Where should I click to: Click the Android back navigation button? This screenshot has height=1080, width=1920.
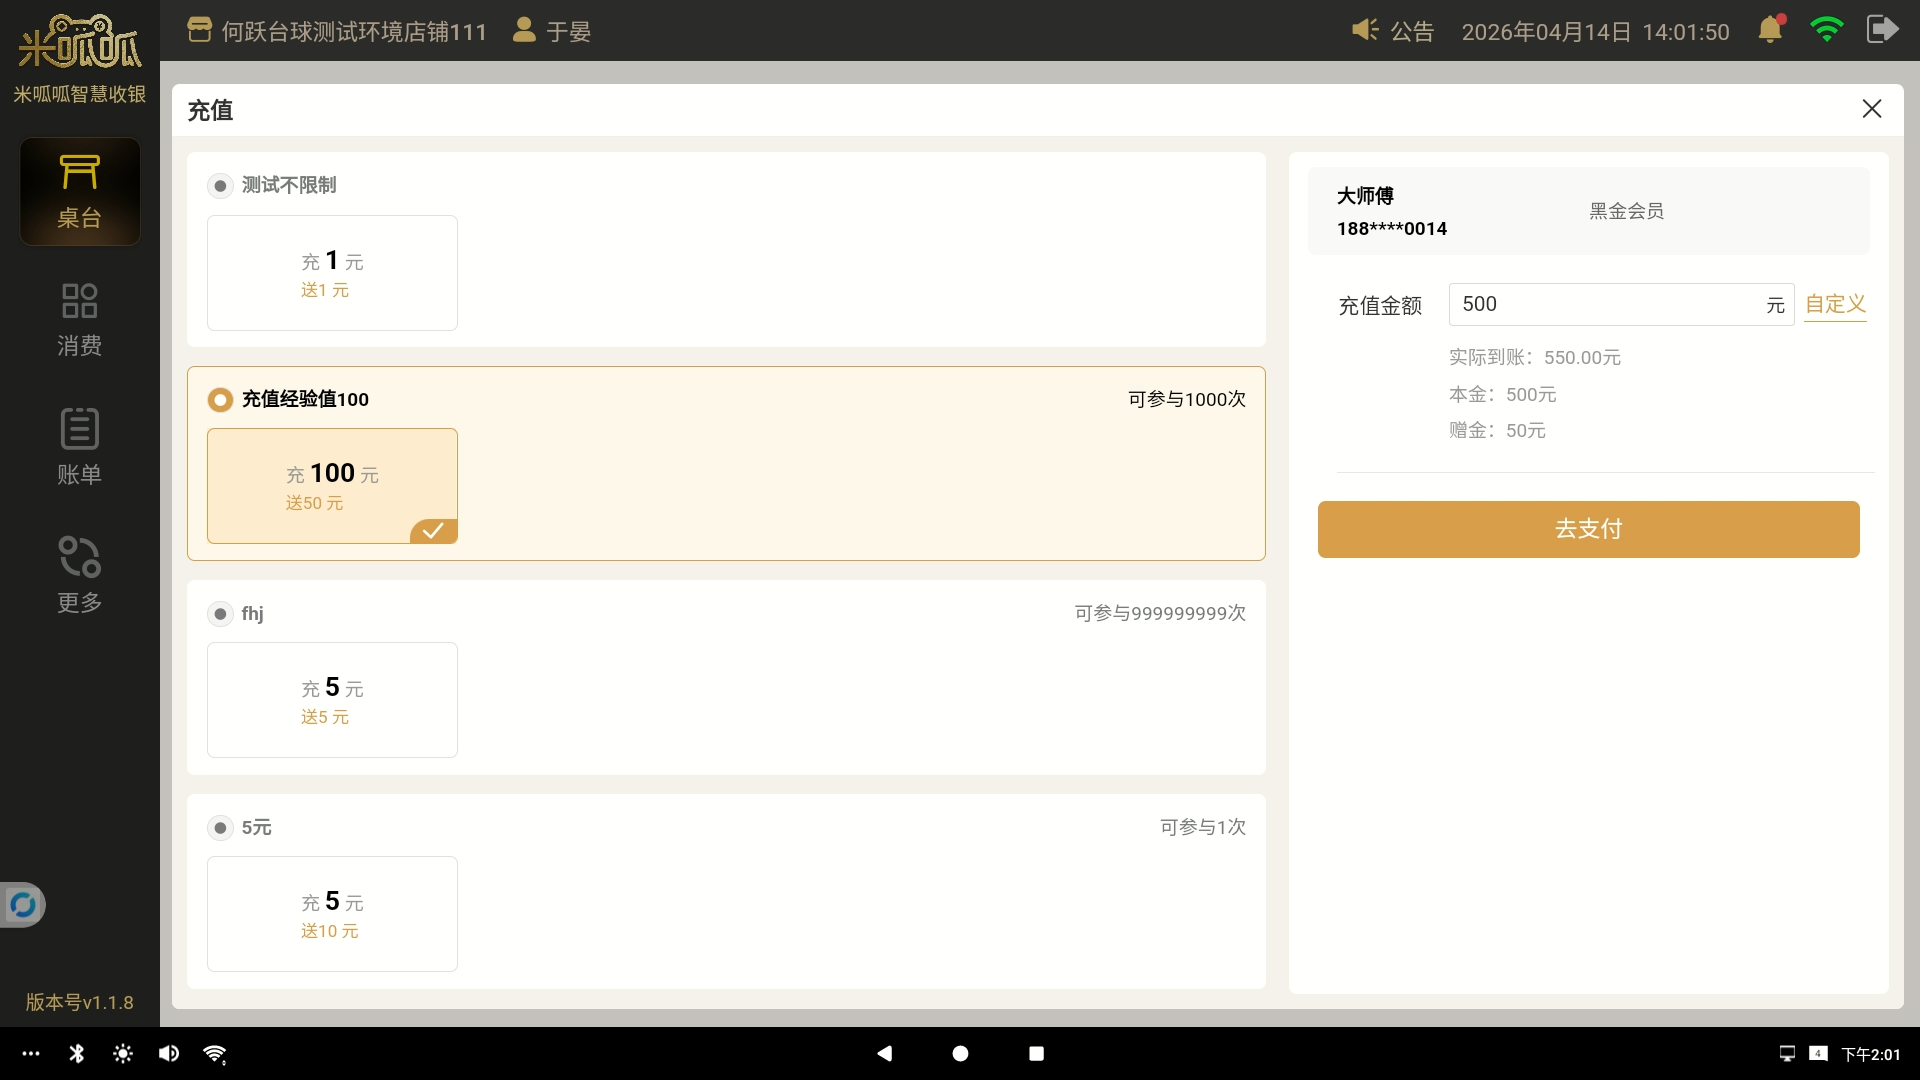coord(884,1053)
